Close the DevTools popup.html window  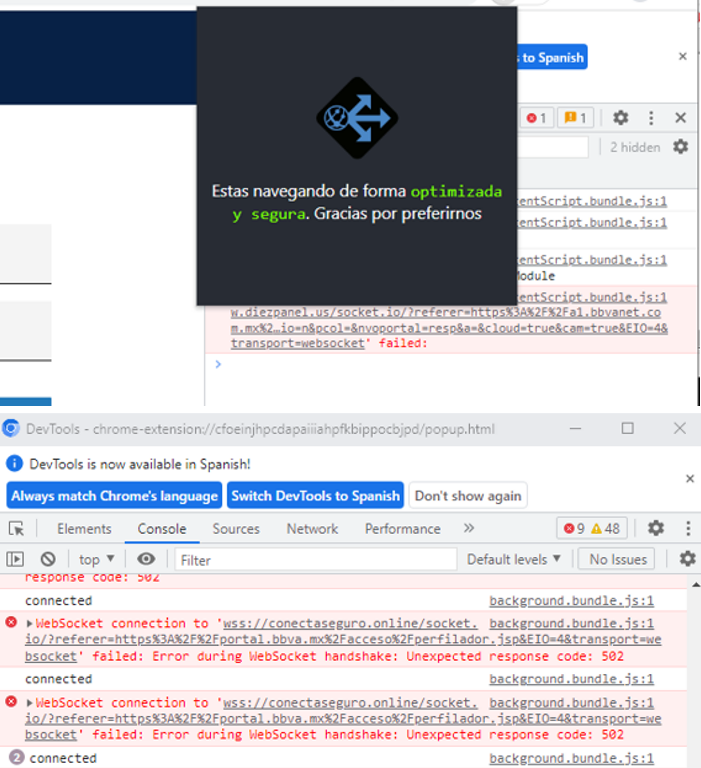(x=679, y=429)
